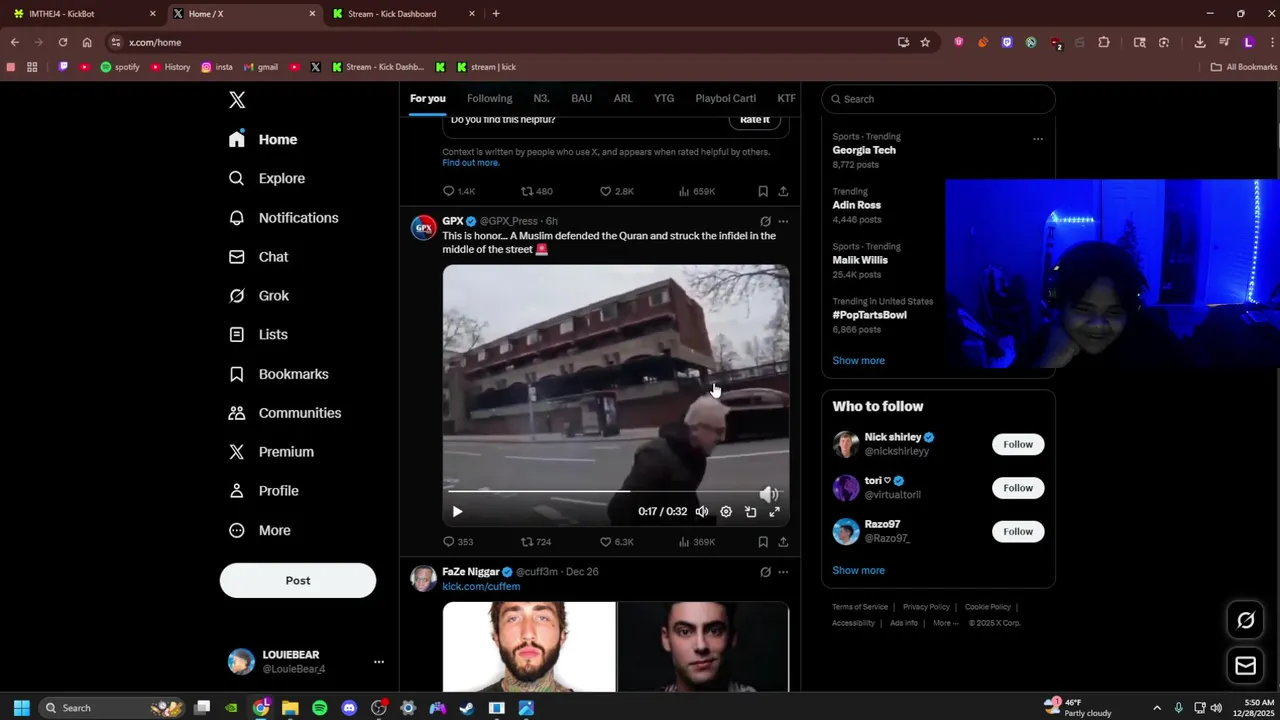
Task: Follow Nick shirley
Action: [1018, 444]
